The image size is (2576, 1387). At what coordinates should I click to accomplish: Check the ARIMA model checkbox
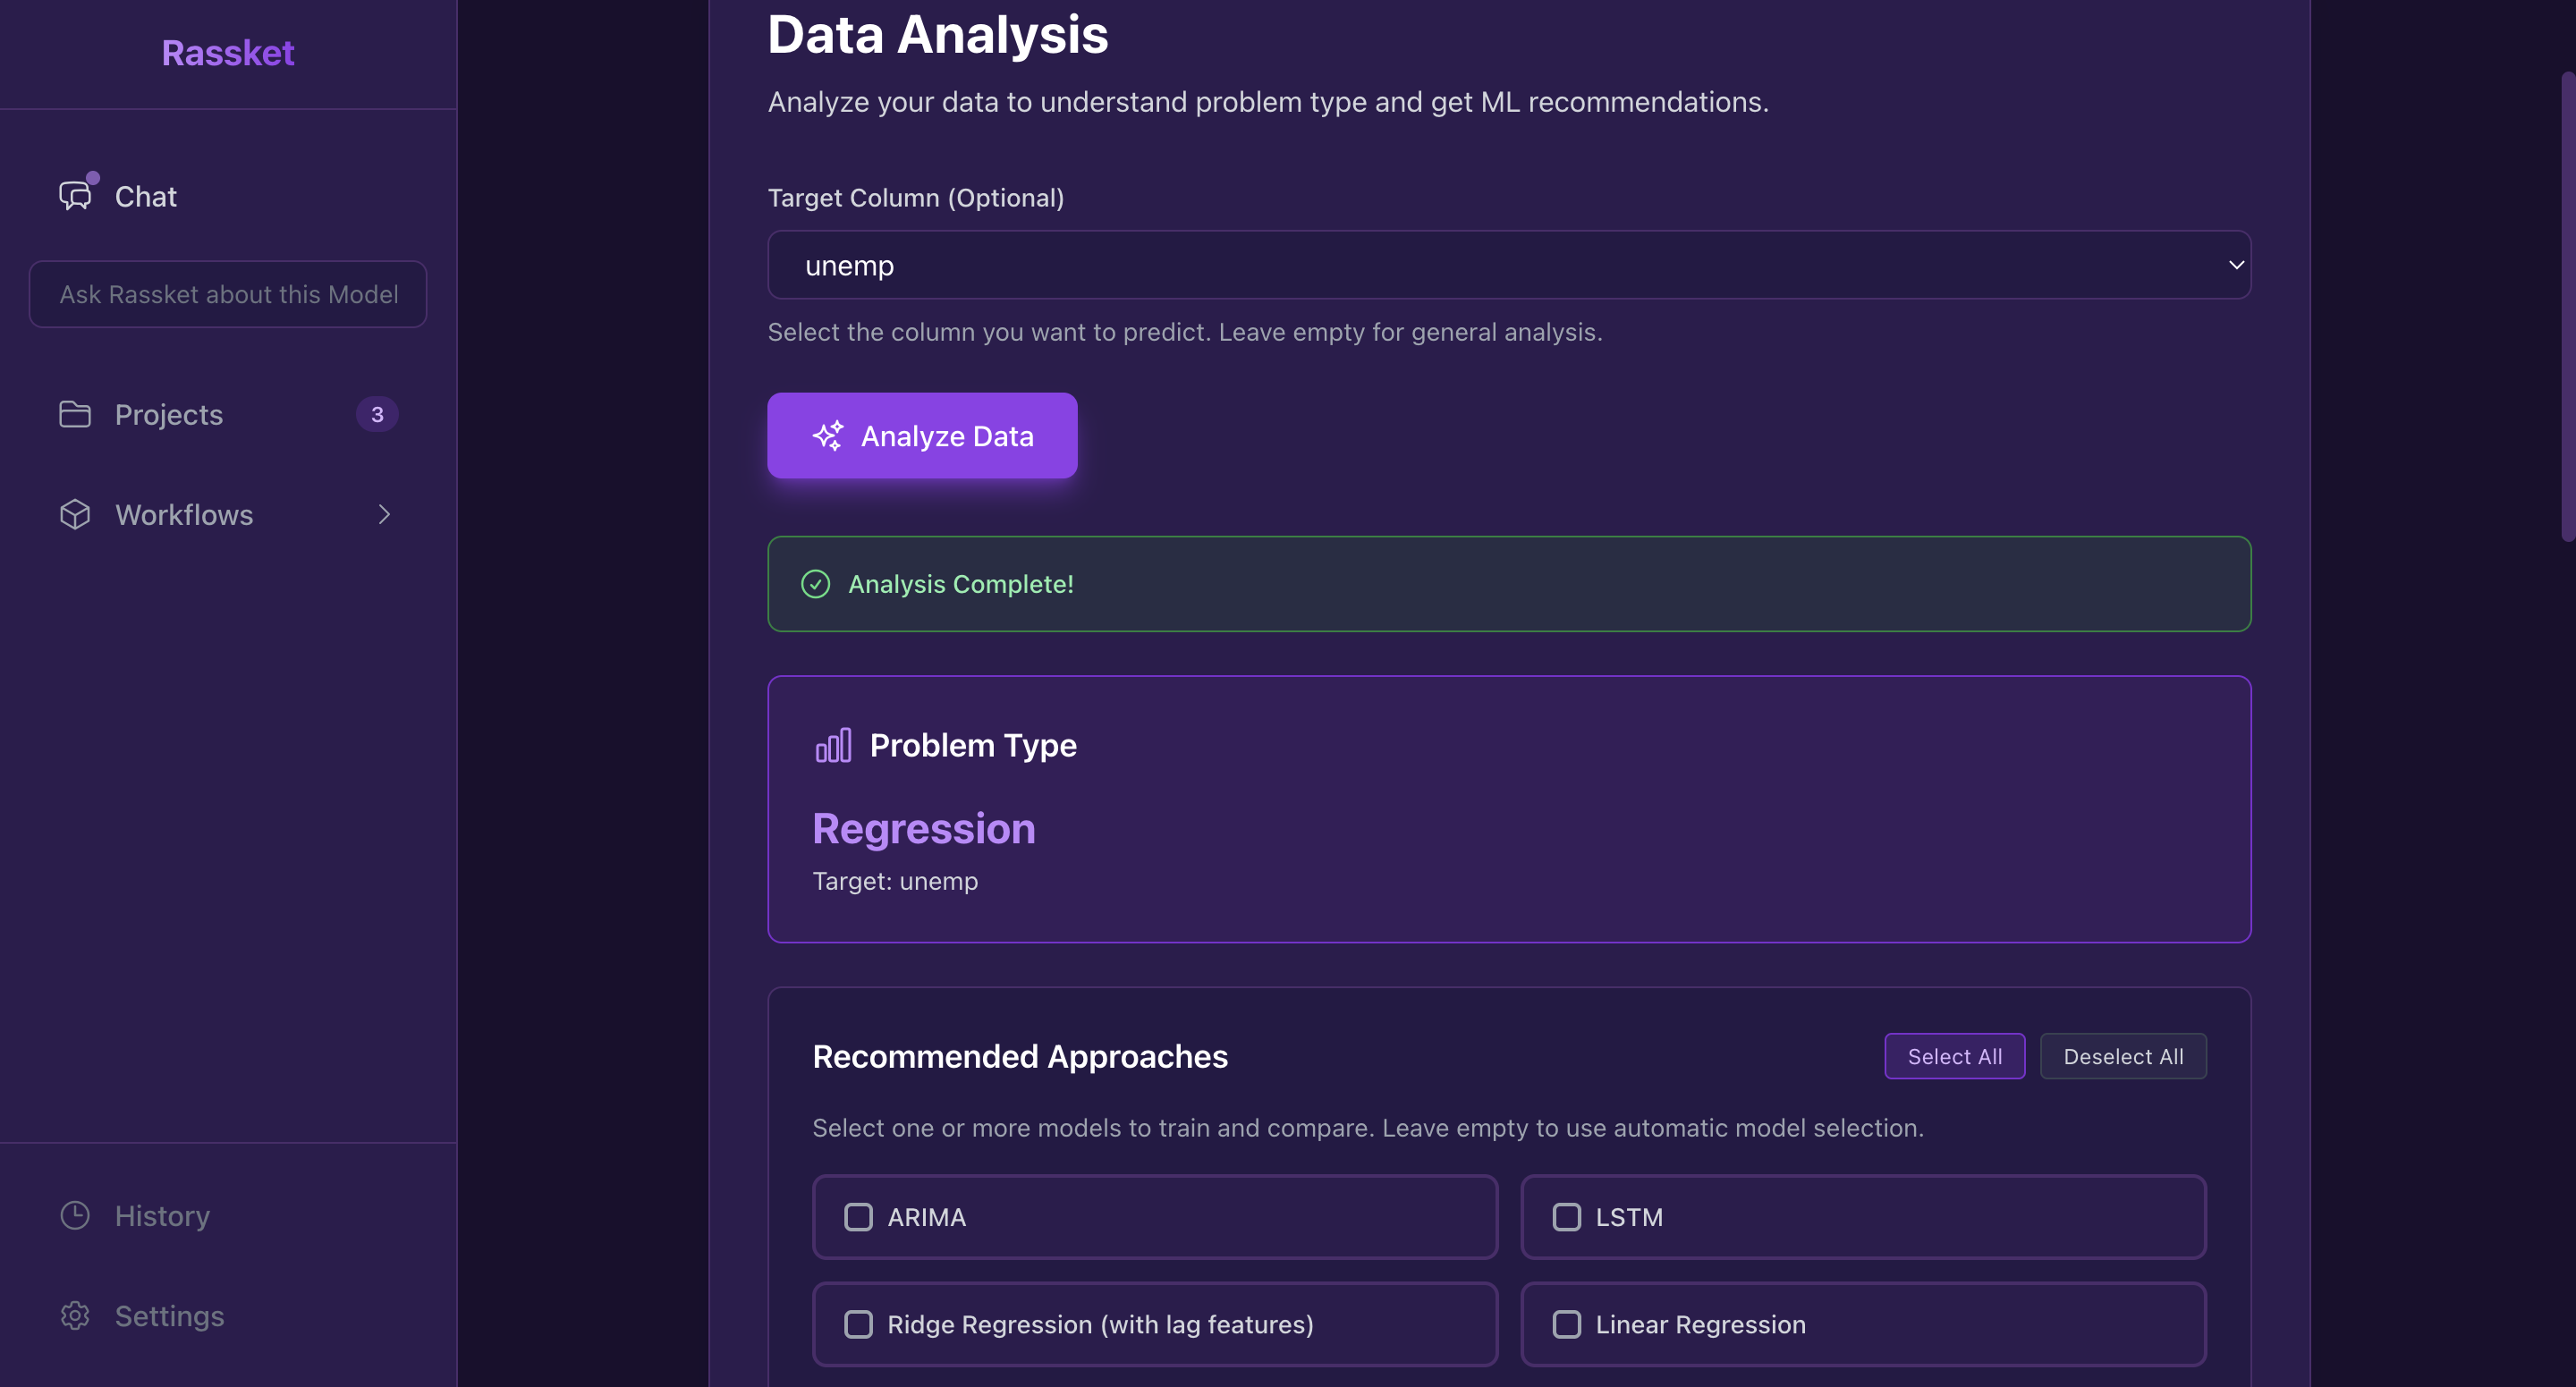click(x=858, y=1217)
